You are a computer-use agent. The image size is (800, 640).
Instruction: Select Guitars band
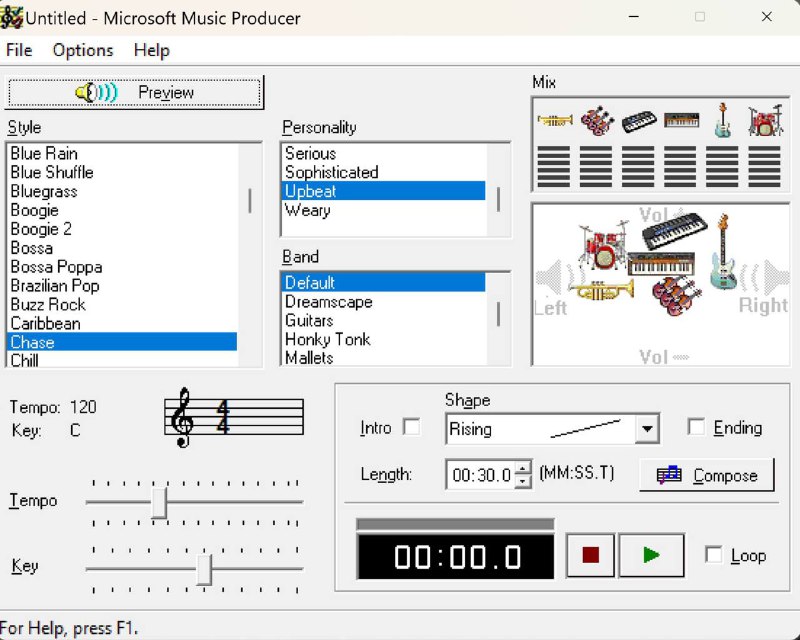[383, 320]
